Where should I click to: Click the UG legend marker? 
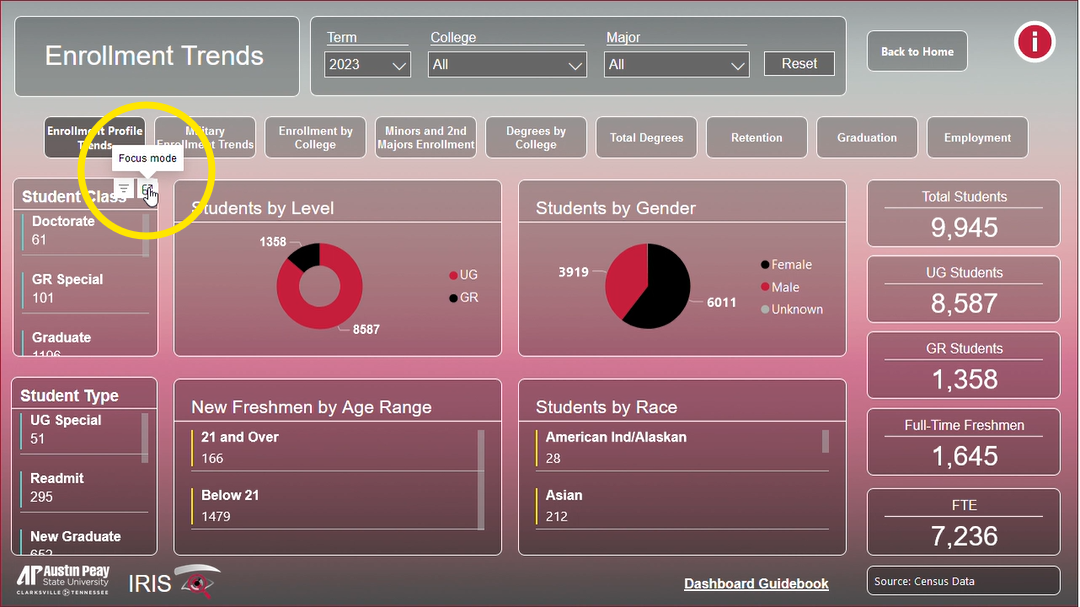coord(453,275)
